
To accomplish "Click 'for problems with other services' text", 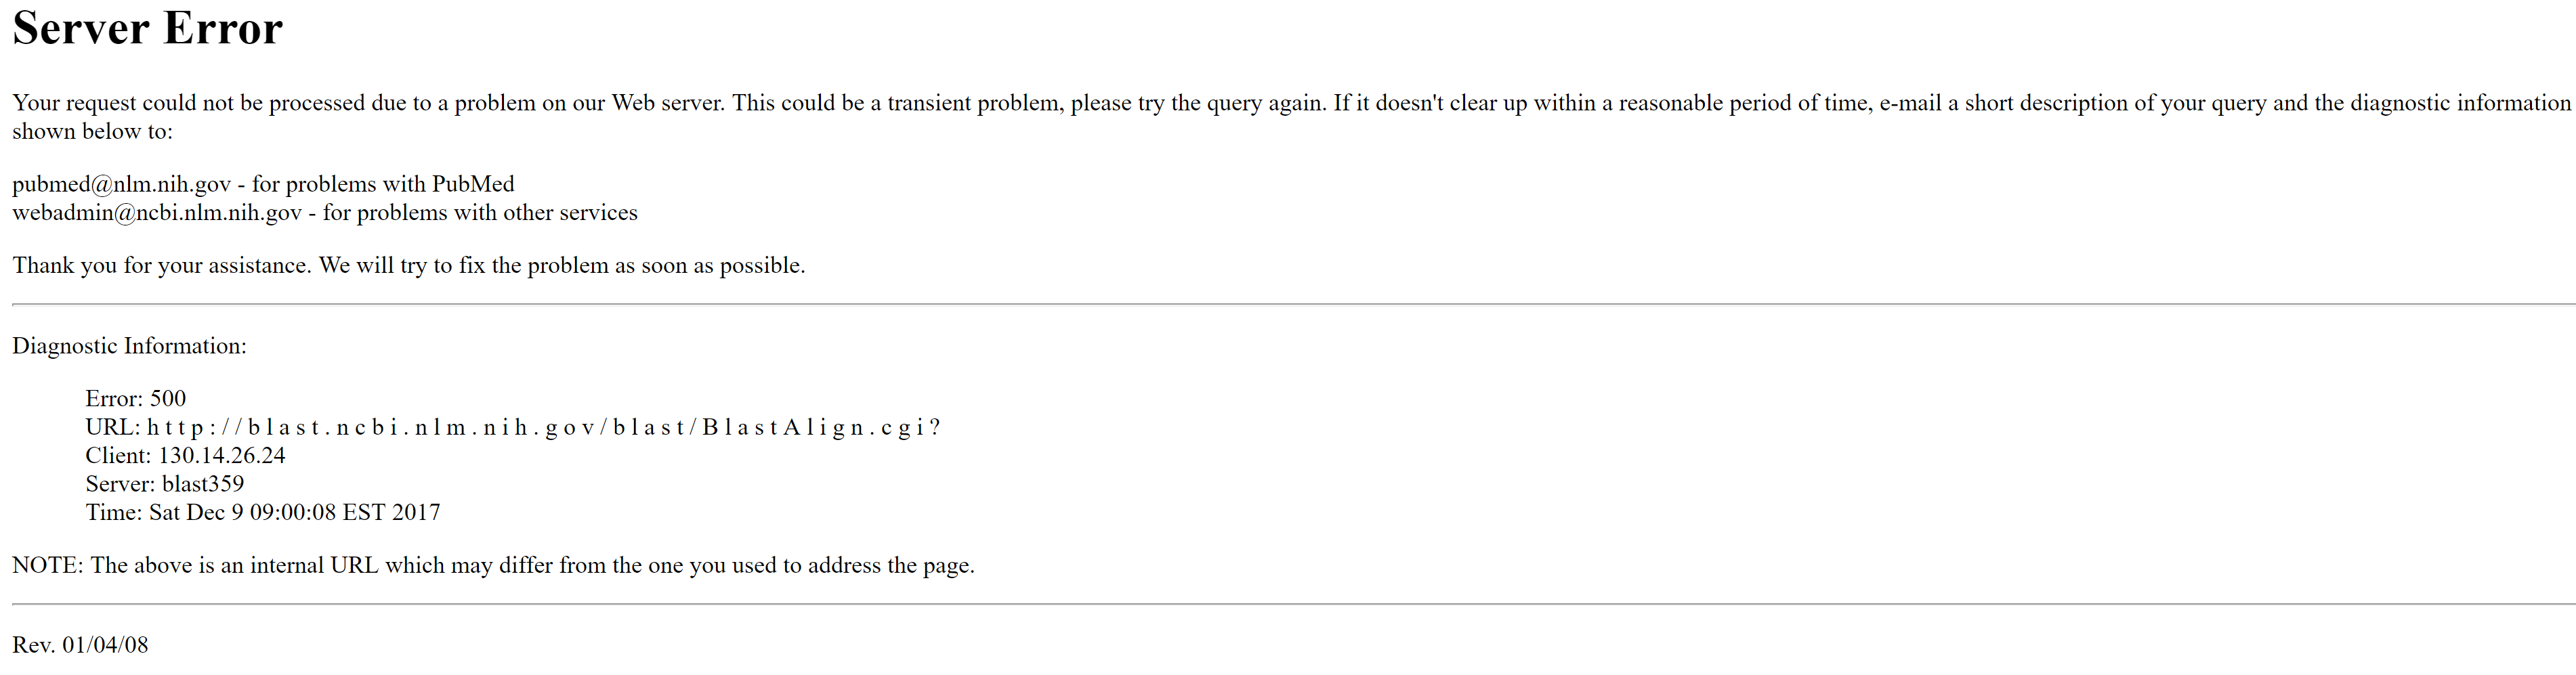I will pyautogui.click(x=480, y=213).
